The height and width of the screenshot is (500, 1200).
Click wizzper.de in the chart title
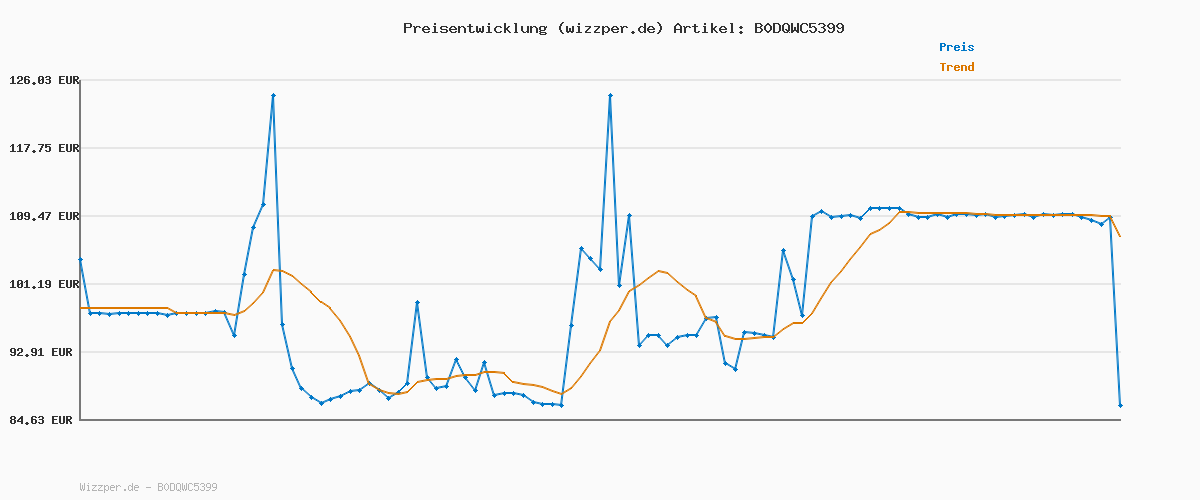tap(609, 28)
